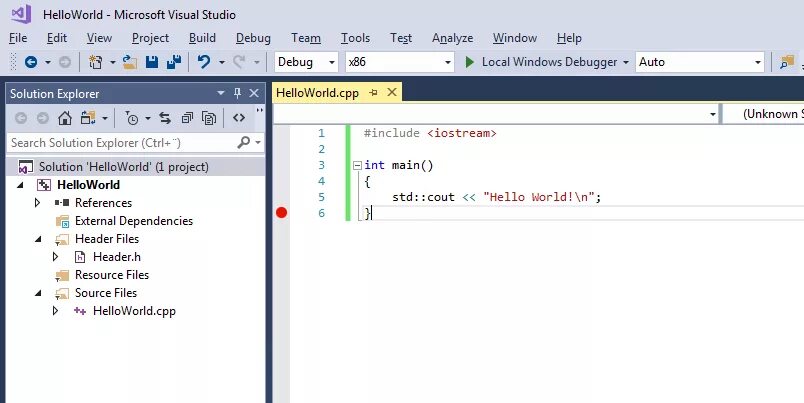Click the New Project toolbar icon
Image resolution: width=804 pixels, height=403 pixels.
(x=95, y=62)
